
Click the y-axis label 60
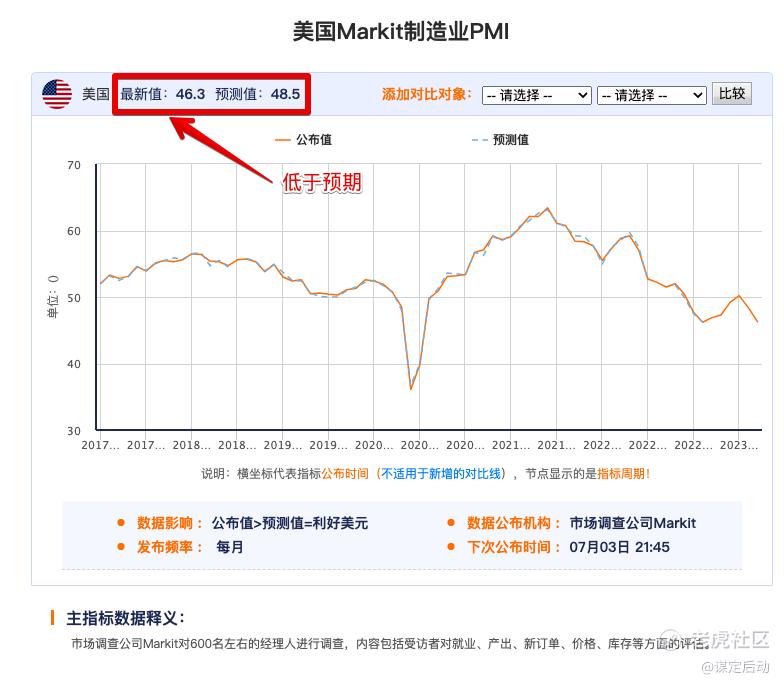coord(74,231)
